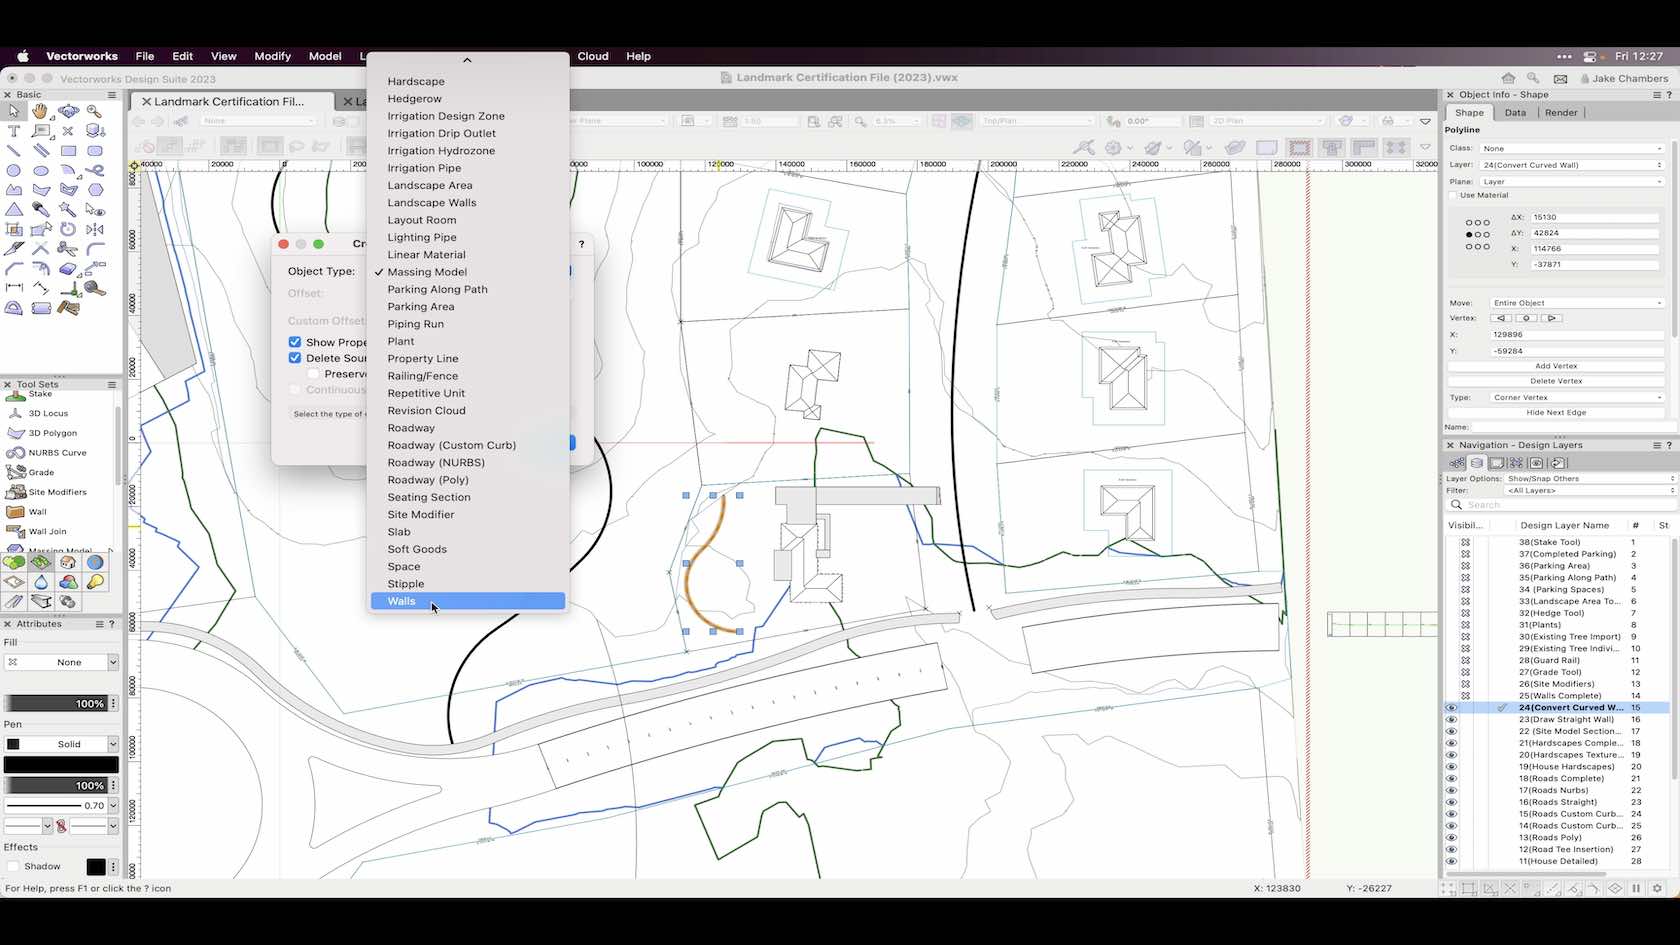Open the Class dropdown in Object Info
The width and height of the screenshot is (1680, 945).
[x=1572, y=148]
